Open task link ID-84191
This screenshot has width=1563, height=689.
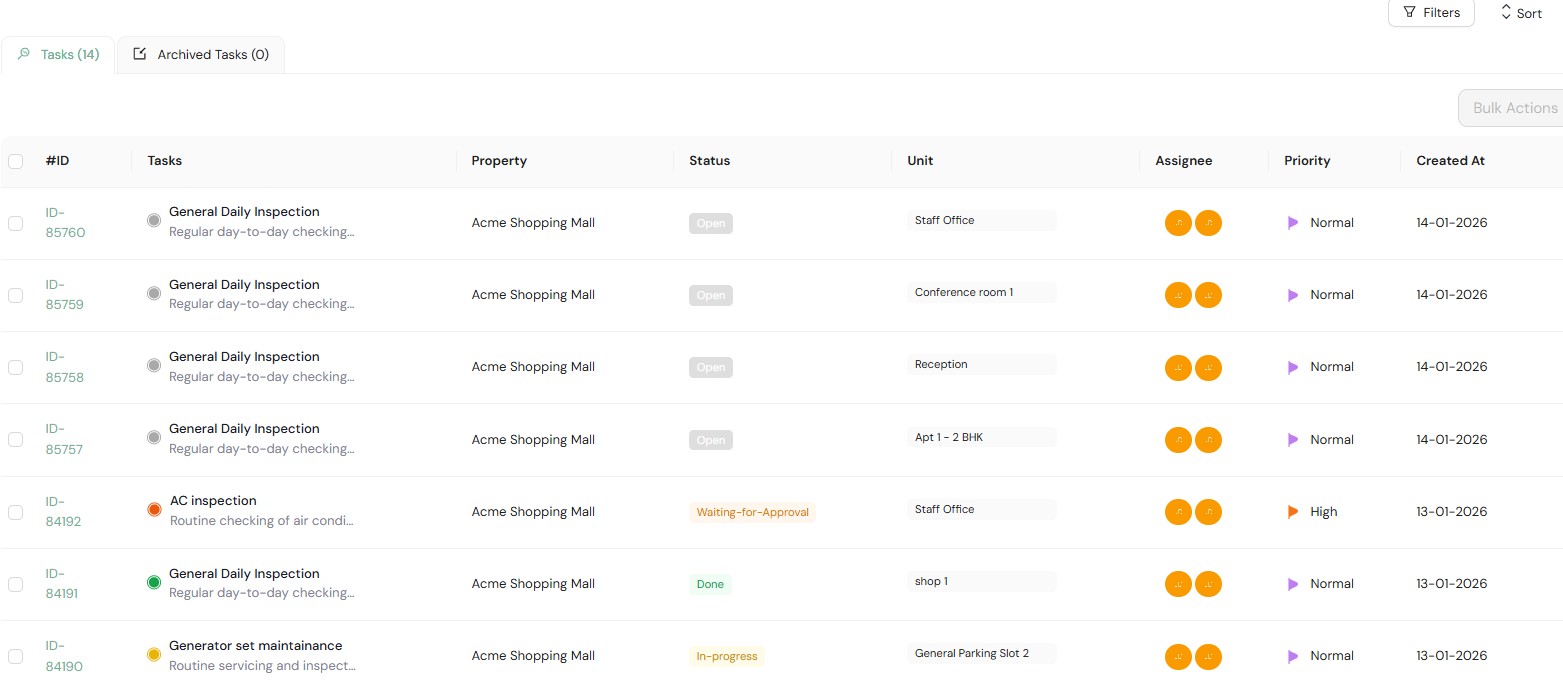coord(63,583)
